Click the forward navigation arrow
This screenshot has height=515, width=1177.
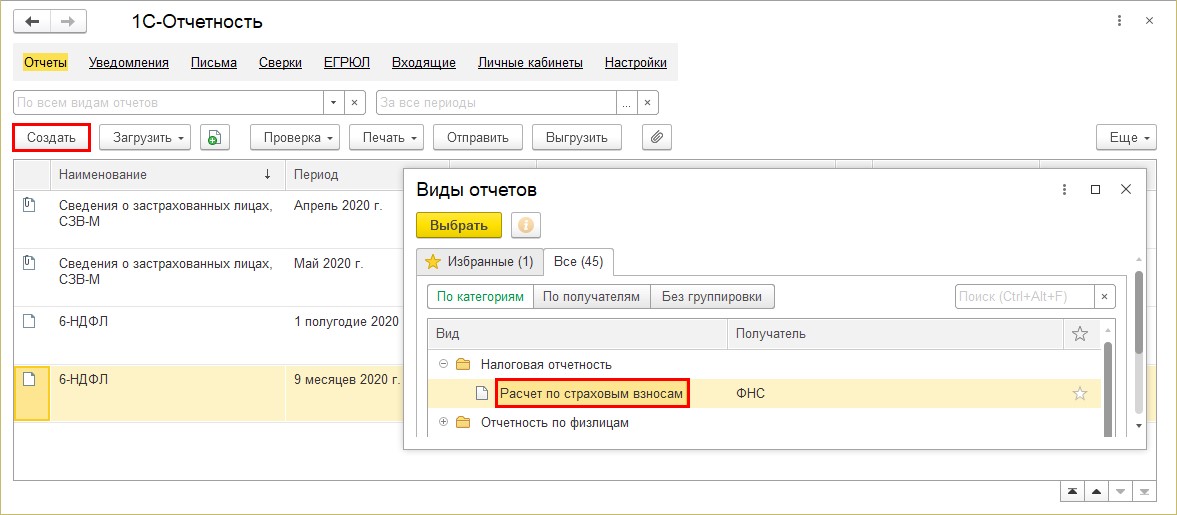pos(68,23)
